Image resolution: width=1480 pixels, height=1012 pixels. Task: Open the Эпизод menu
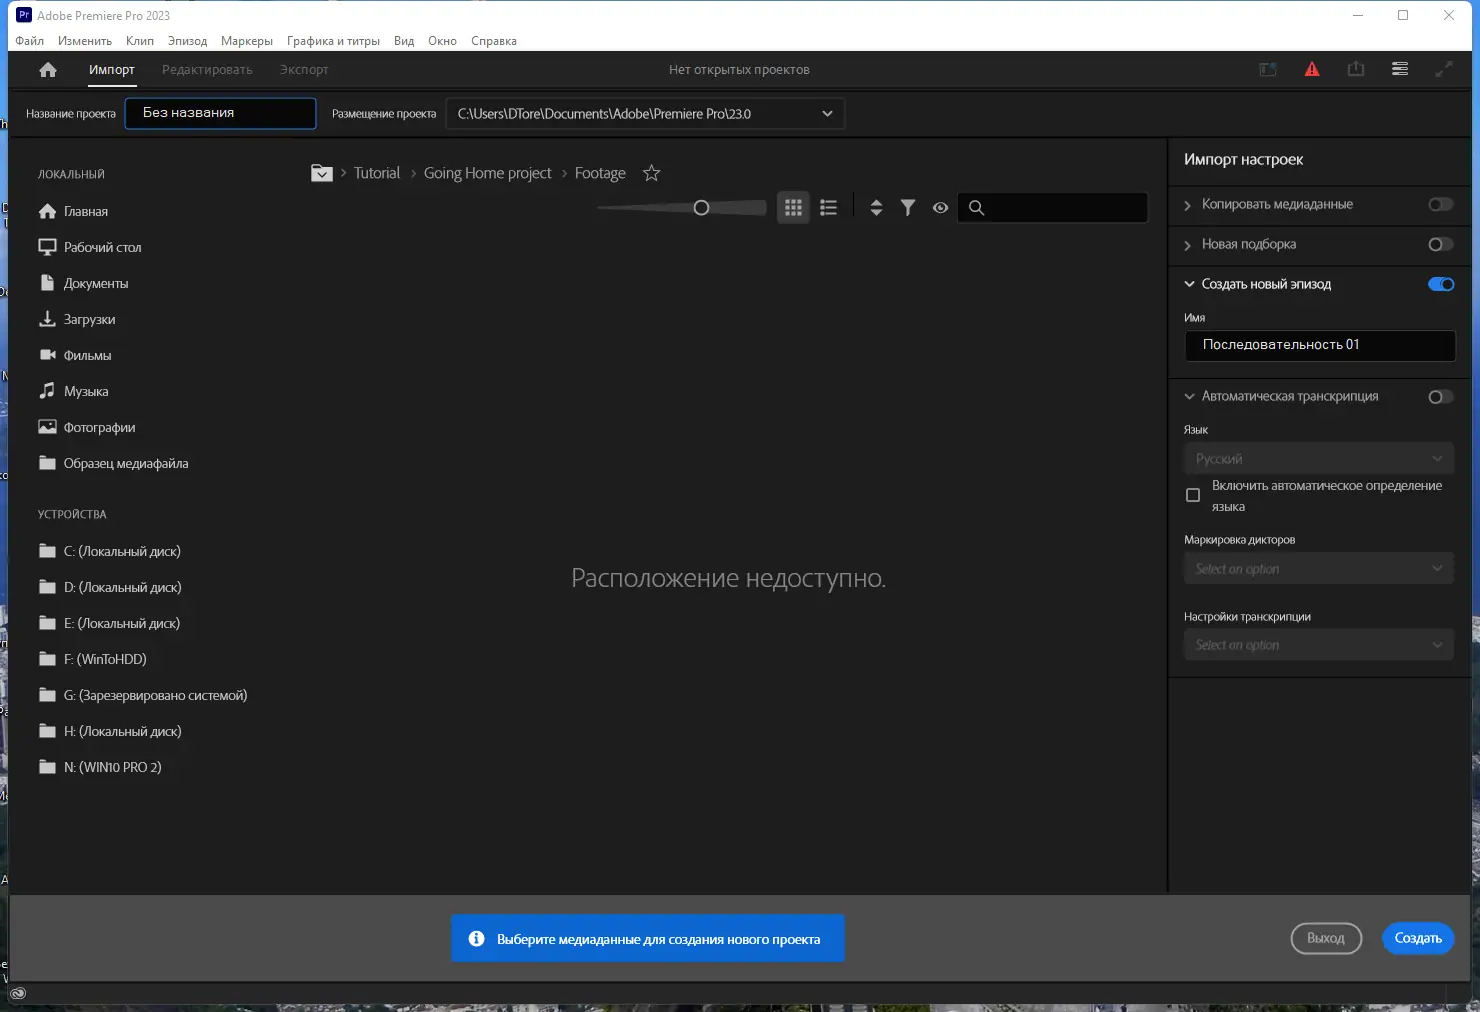point(187,41)
